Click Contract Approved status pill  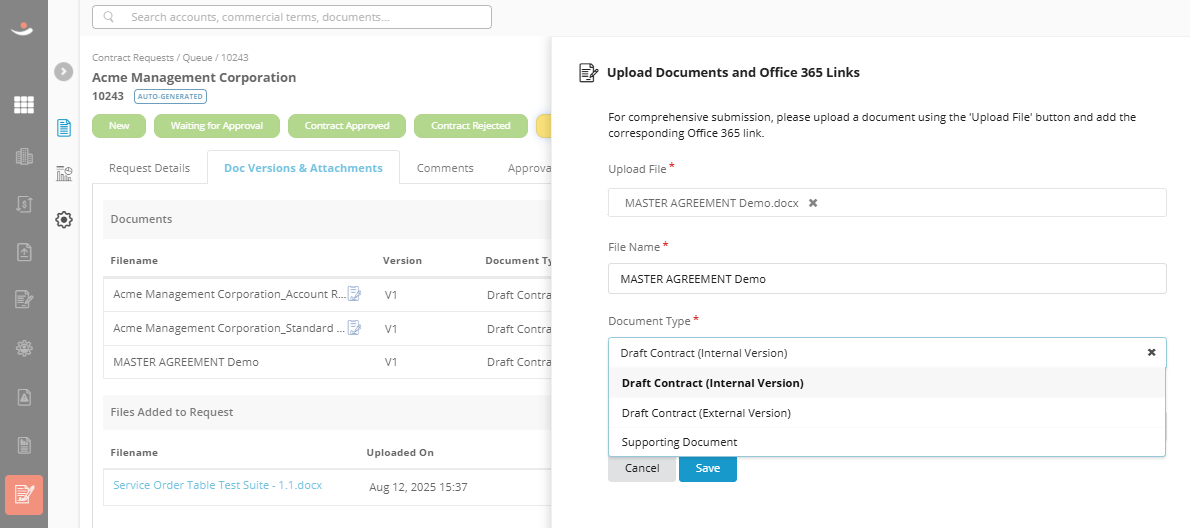[347, 126]
